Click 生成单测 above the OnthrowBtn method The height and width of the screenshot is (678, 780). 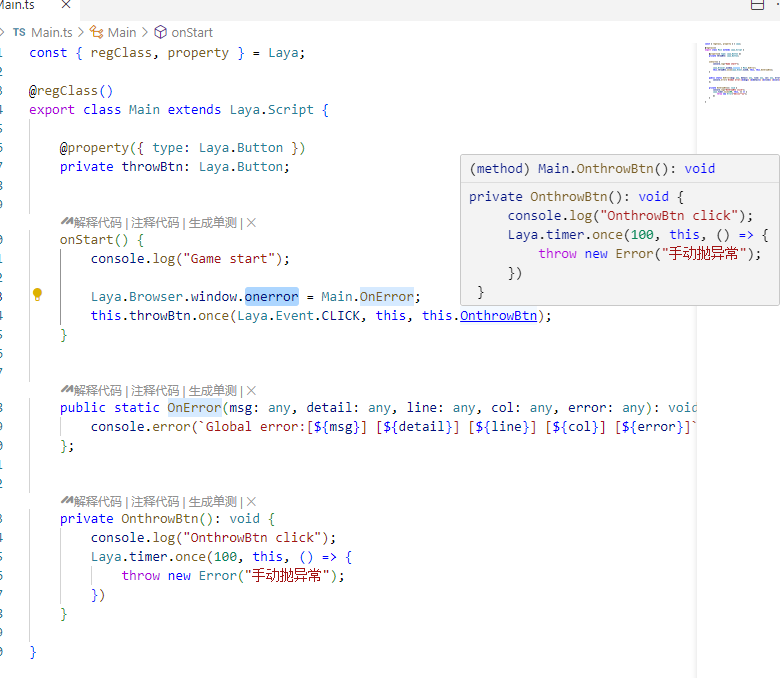pos(213,502)
